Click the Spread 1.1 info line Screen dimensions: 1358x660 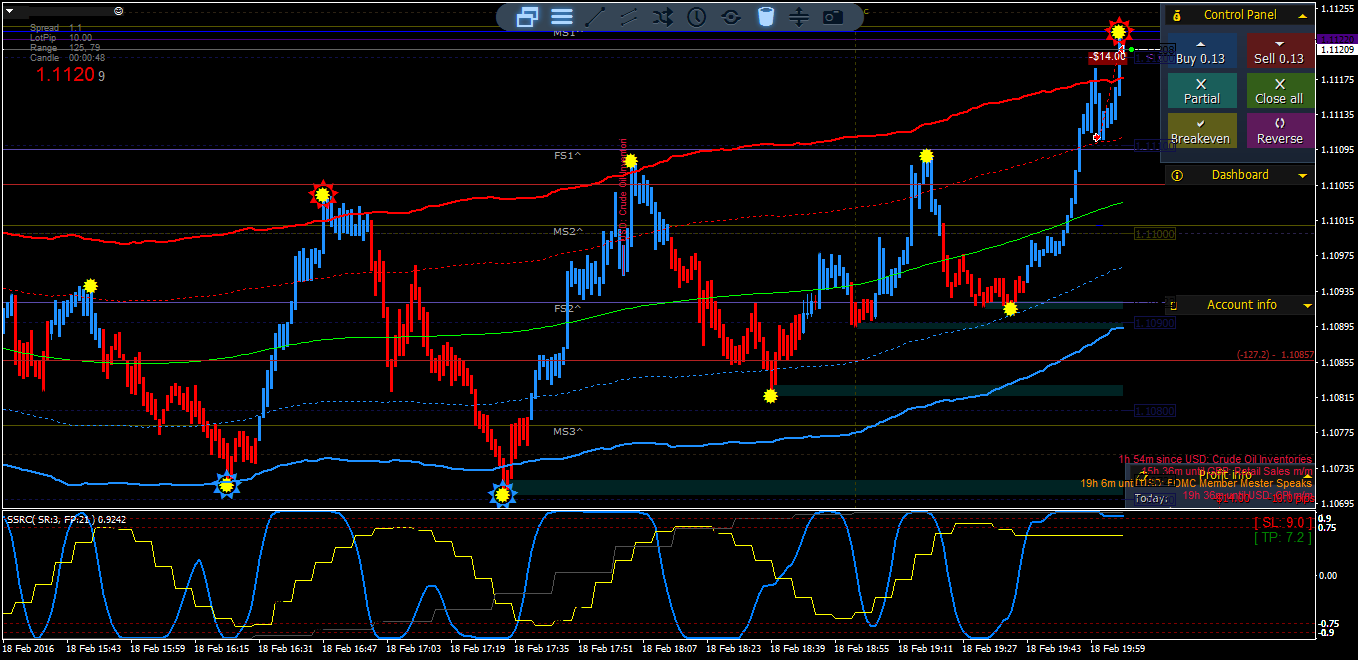pyautogui.click(x=56, y=28)
